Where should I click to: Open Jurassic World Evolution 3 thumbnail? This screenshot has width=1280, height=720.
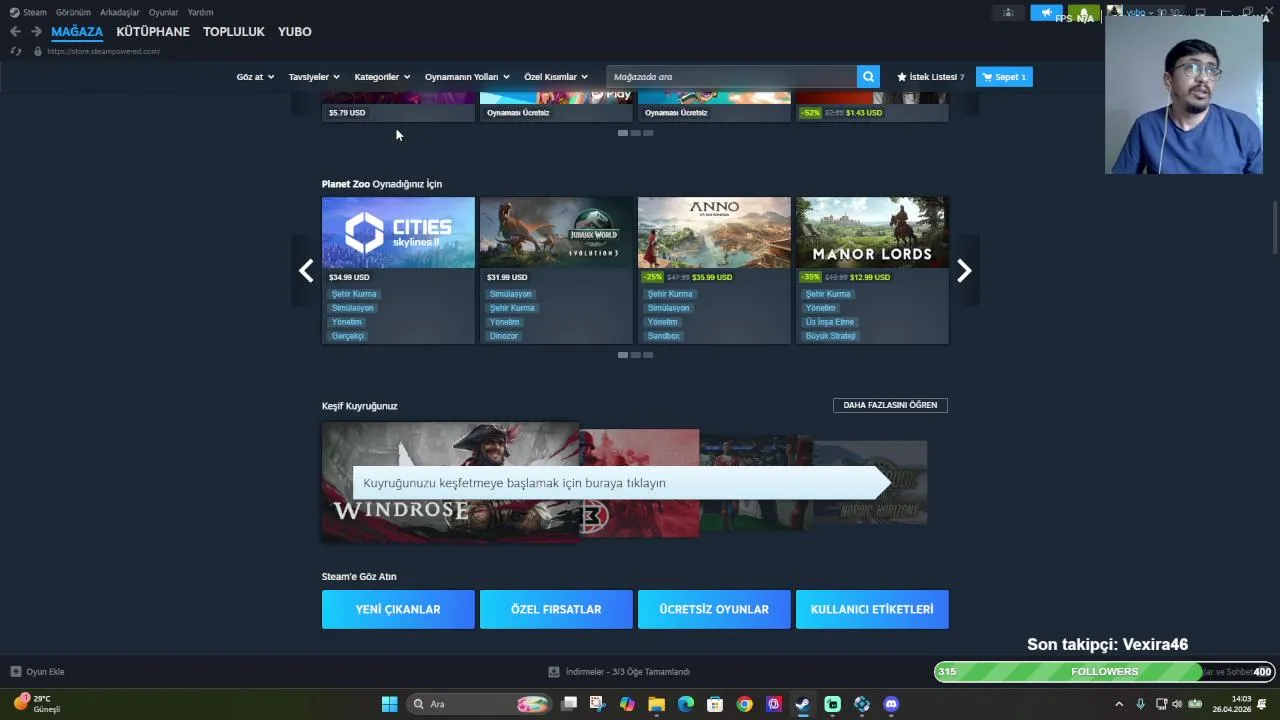[556, 232]
